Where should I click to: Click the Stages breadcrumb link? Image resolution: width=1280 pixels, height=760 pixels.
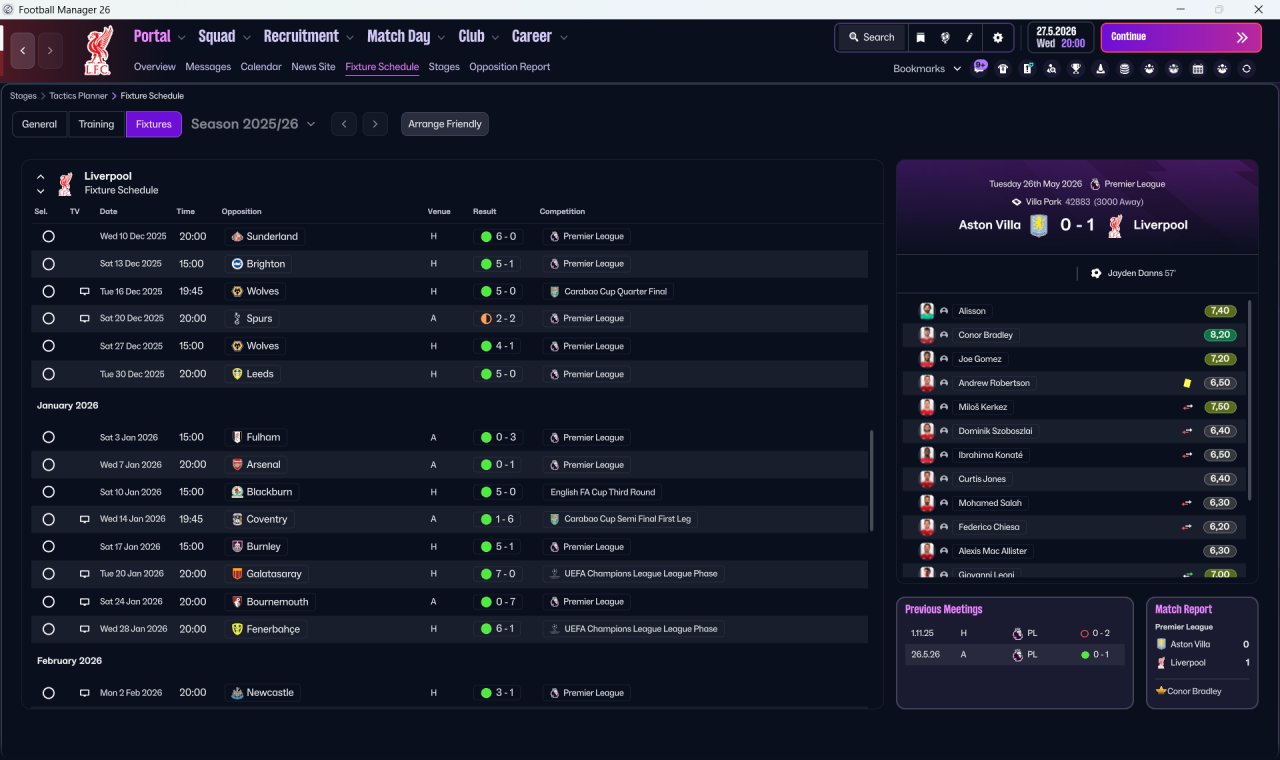point(23,96)
